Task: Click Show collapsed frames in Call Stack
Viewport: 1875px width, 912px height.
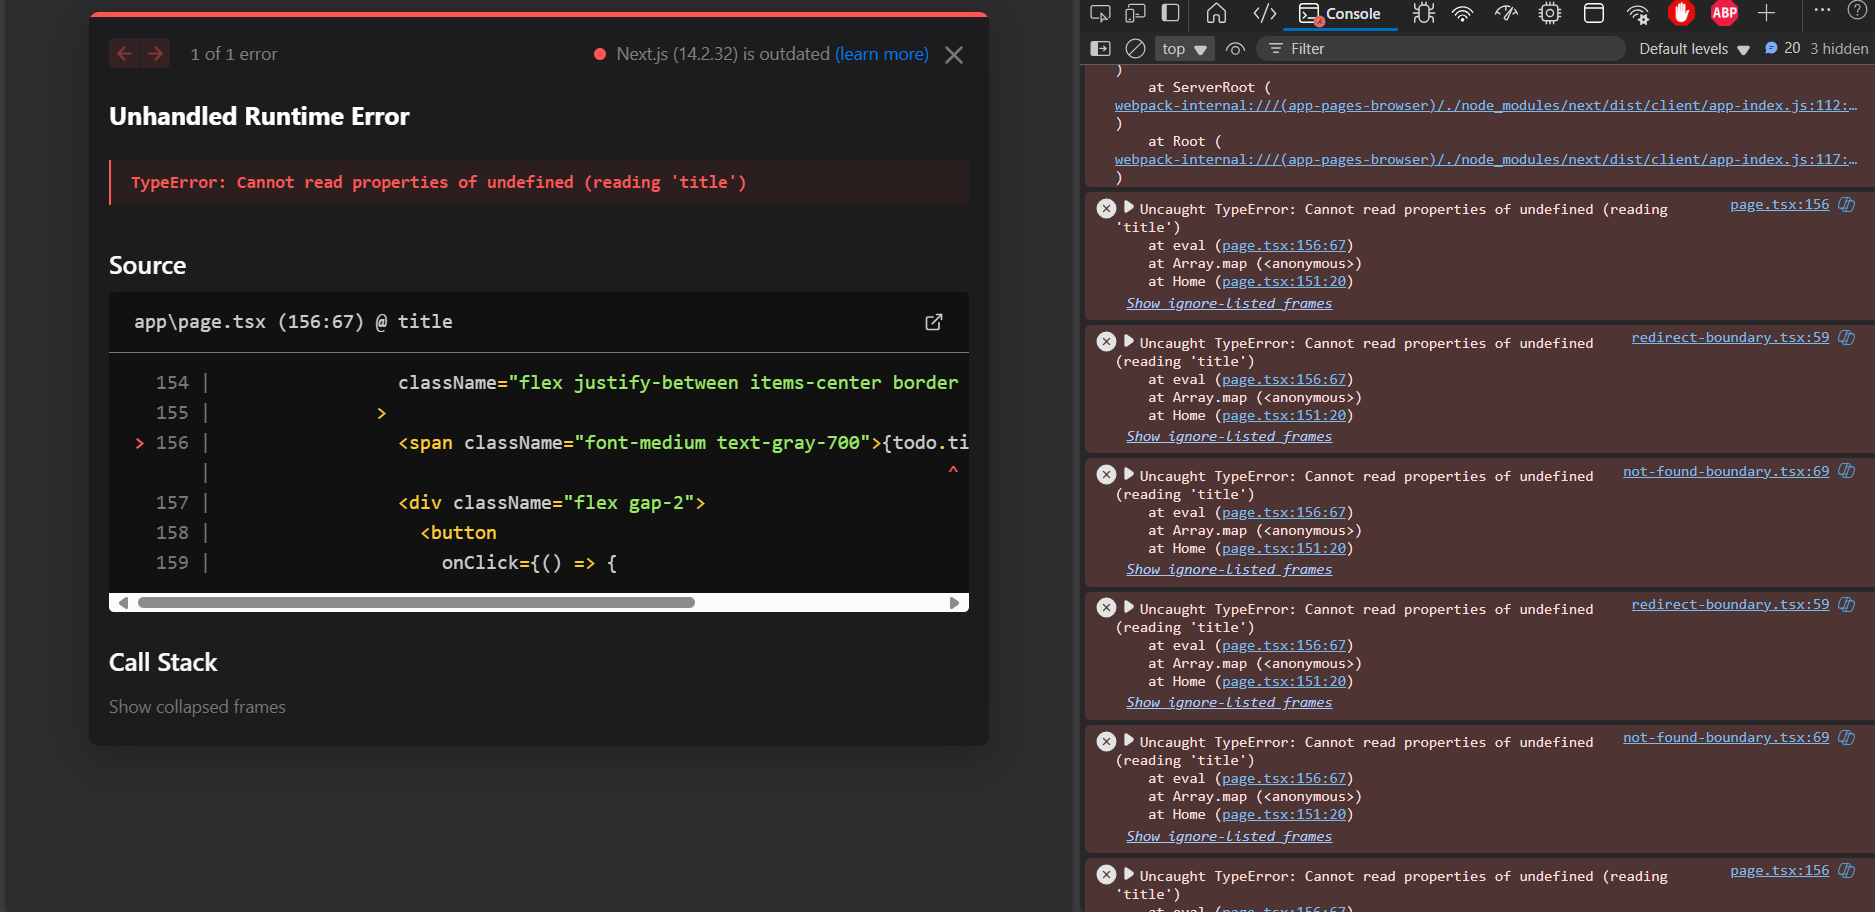Action: 197,707
